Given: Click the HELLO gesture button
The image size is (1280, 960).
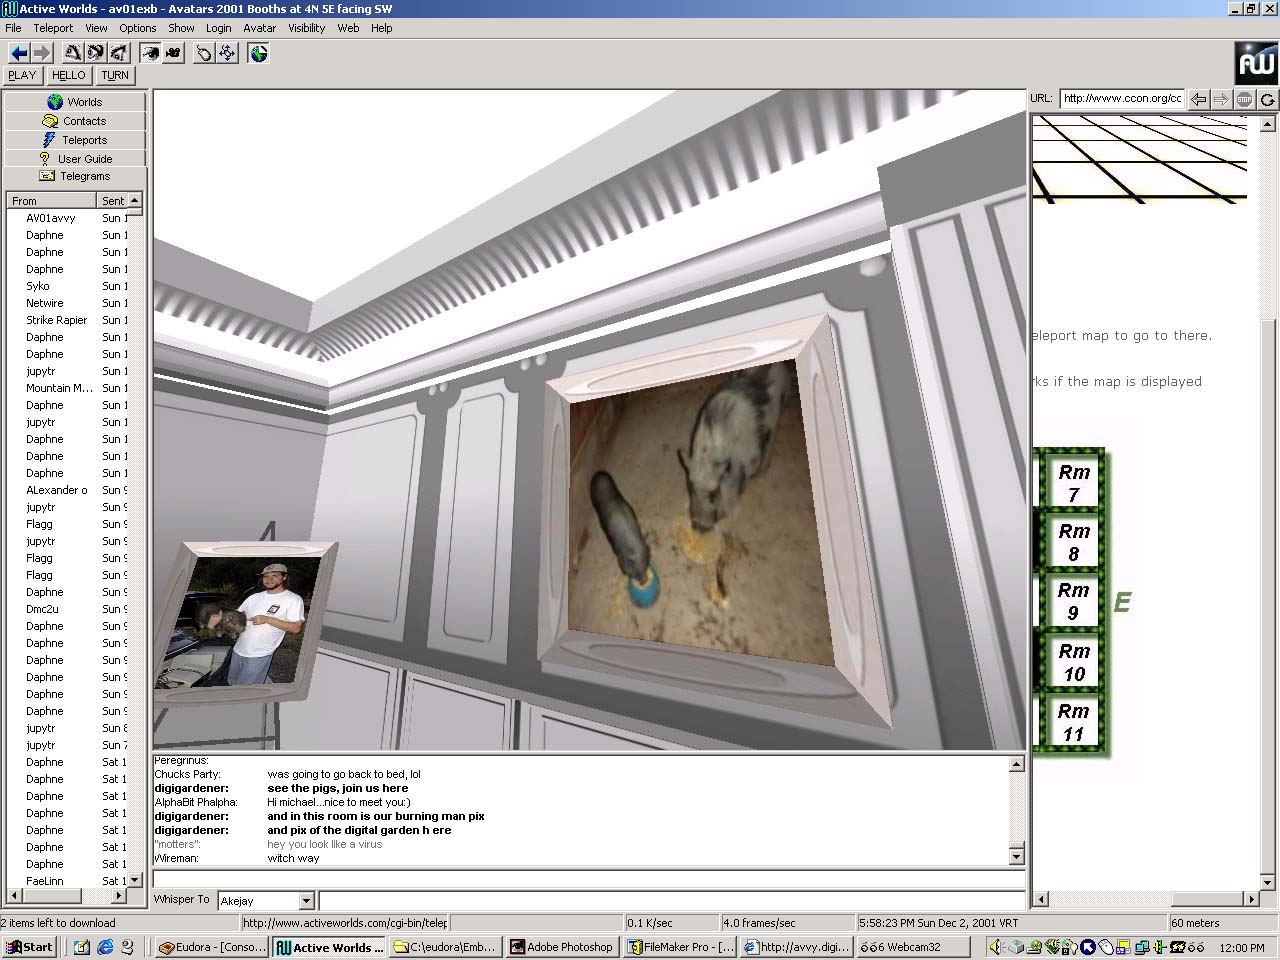Looking at the screenshot, I should pos(69,75).
